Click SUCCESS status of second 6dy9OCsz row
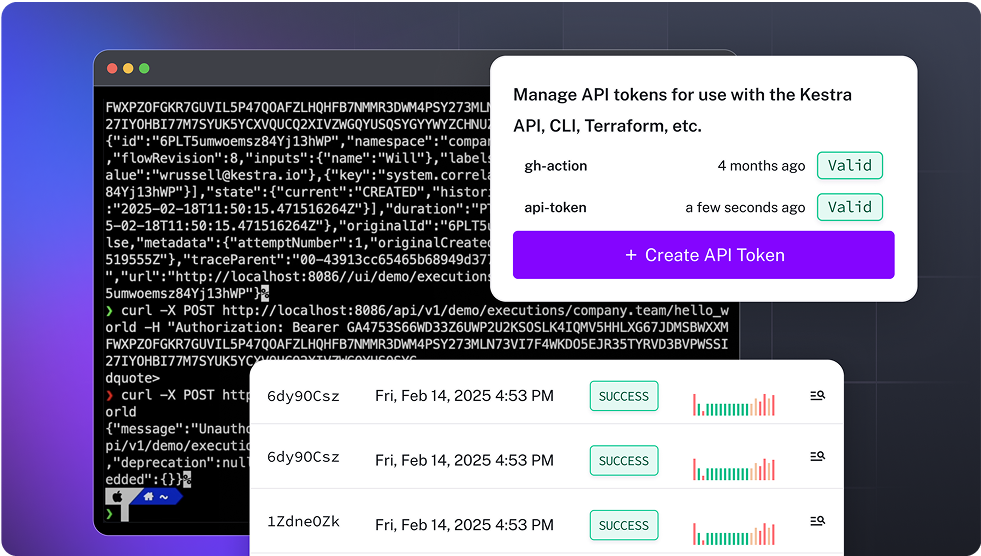This screenshot has height=556, width=981. 624,461
